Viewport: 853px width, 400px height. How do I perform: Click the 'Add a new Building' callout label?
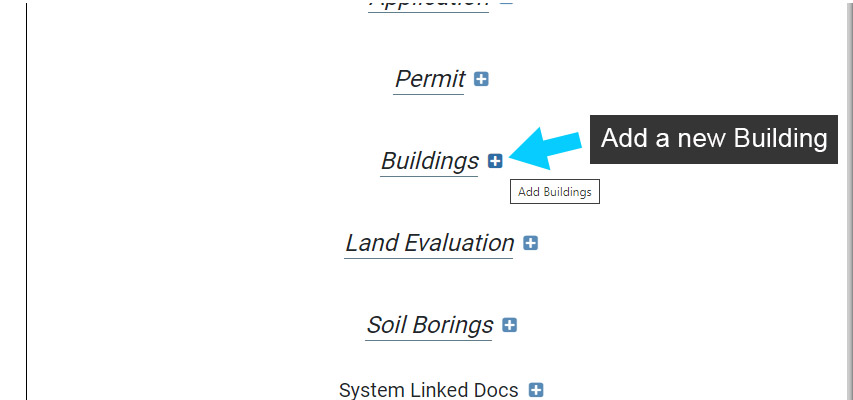pyautogui.click(x=714, y=139)
